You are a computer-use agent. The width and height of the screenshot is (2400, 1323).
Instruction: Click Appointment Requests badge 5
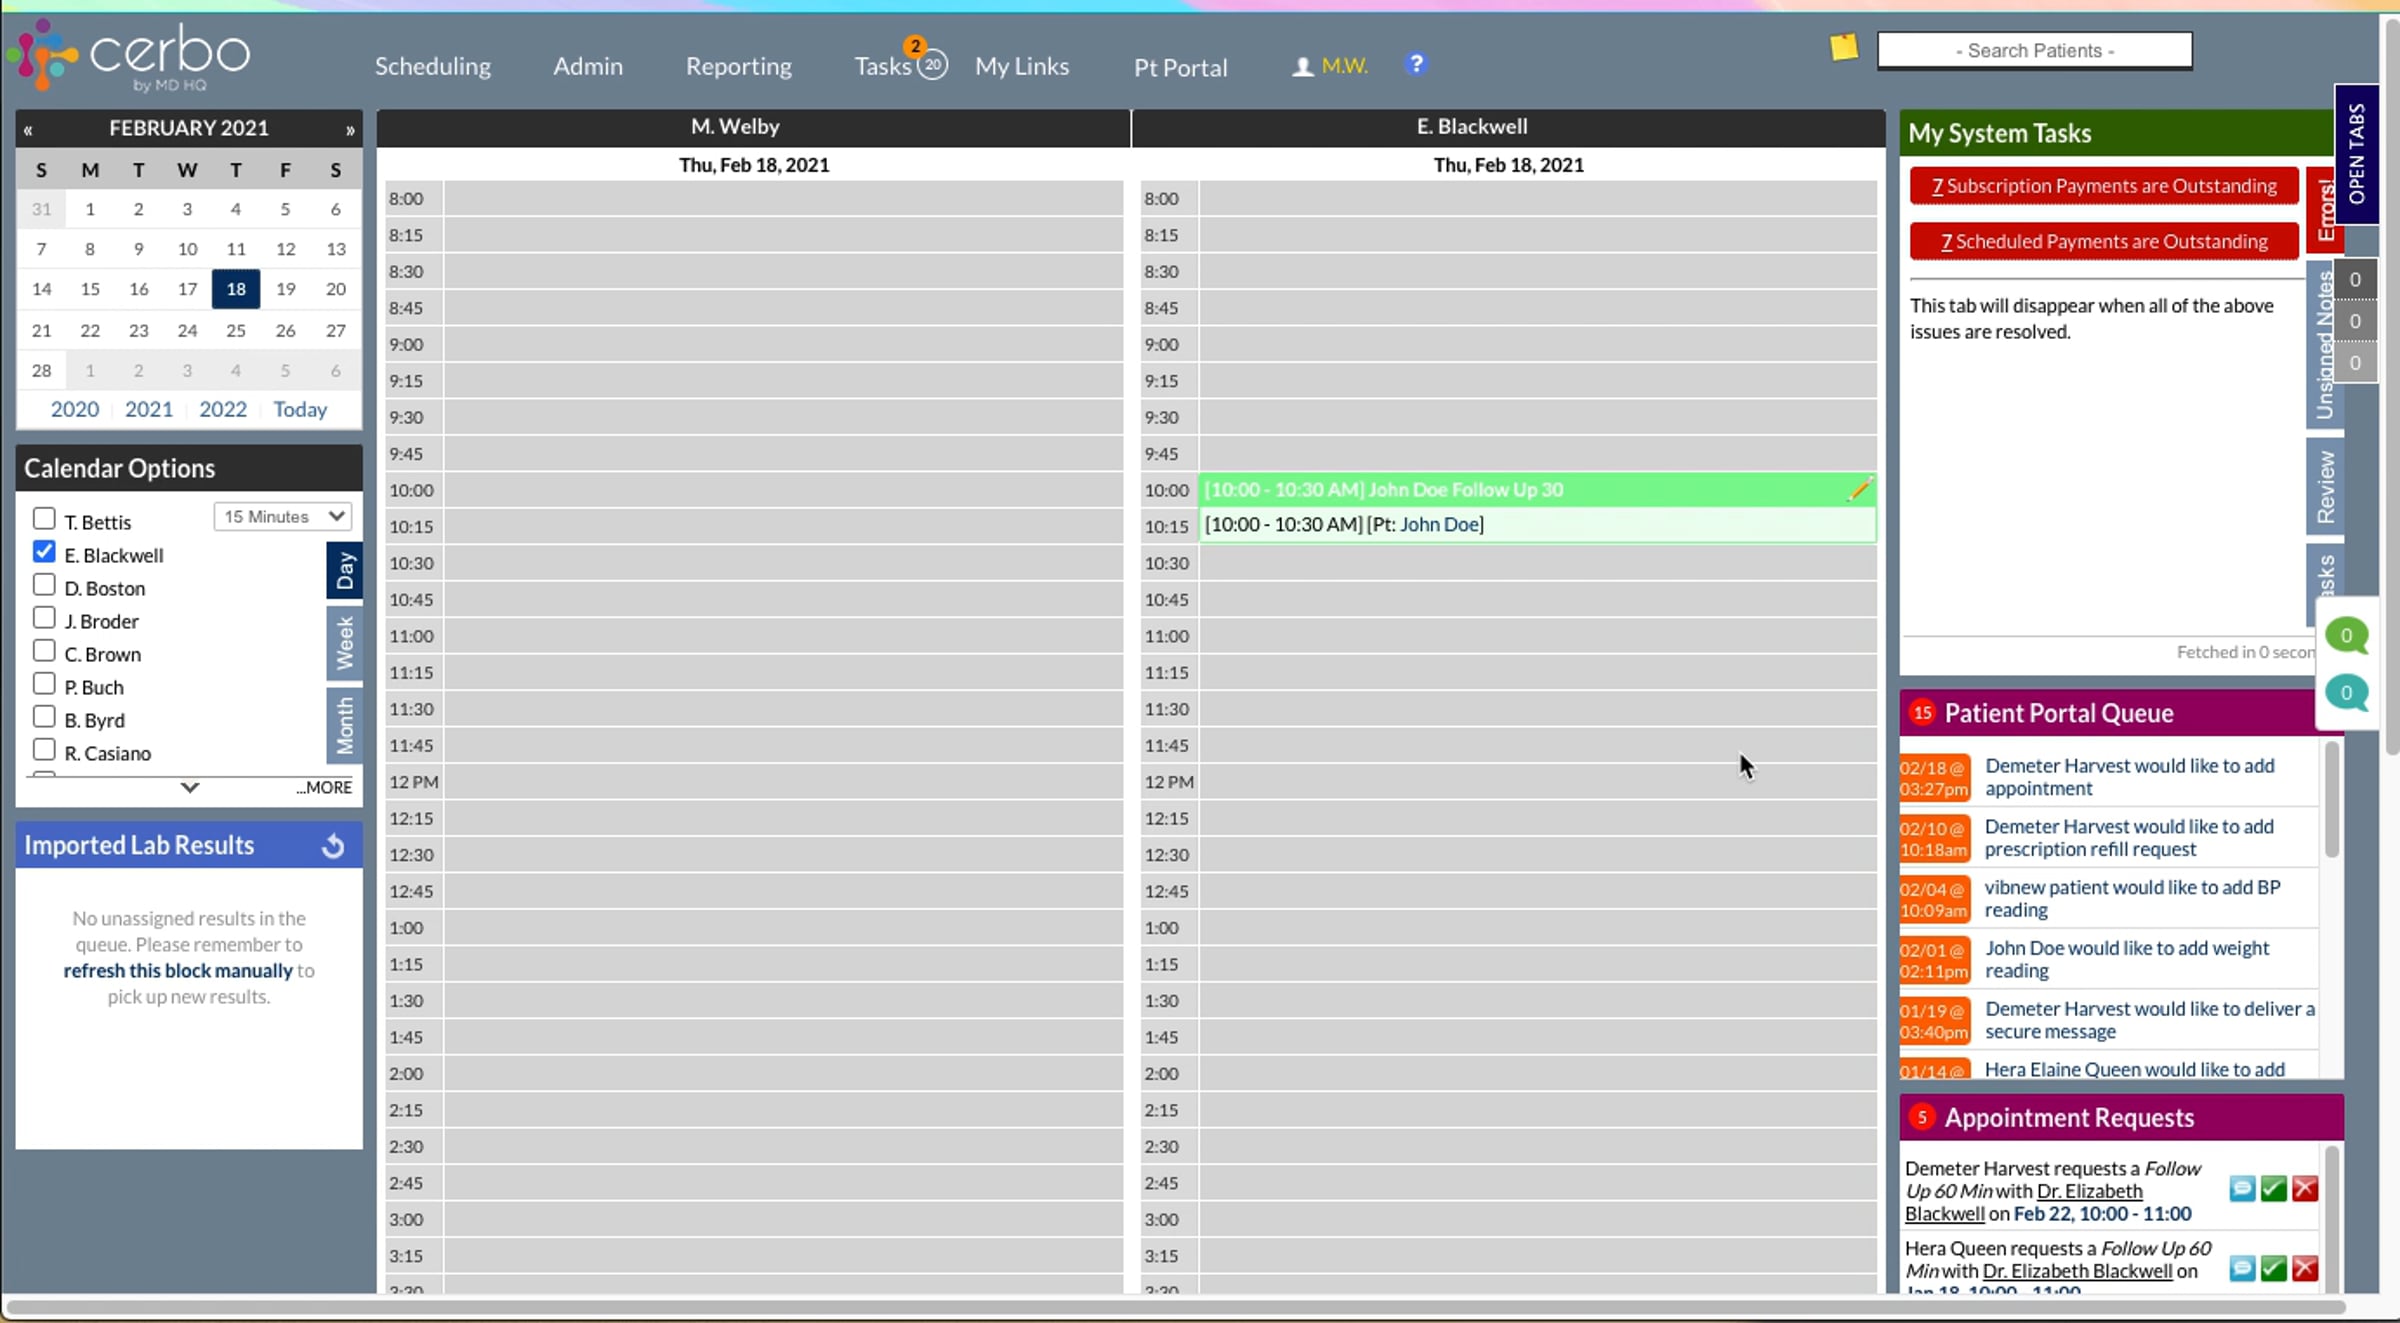coord(1922,1117)
